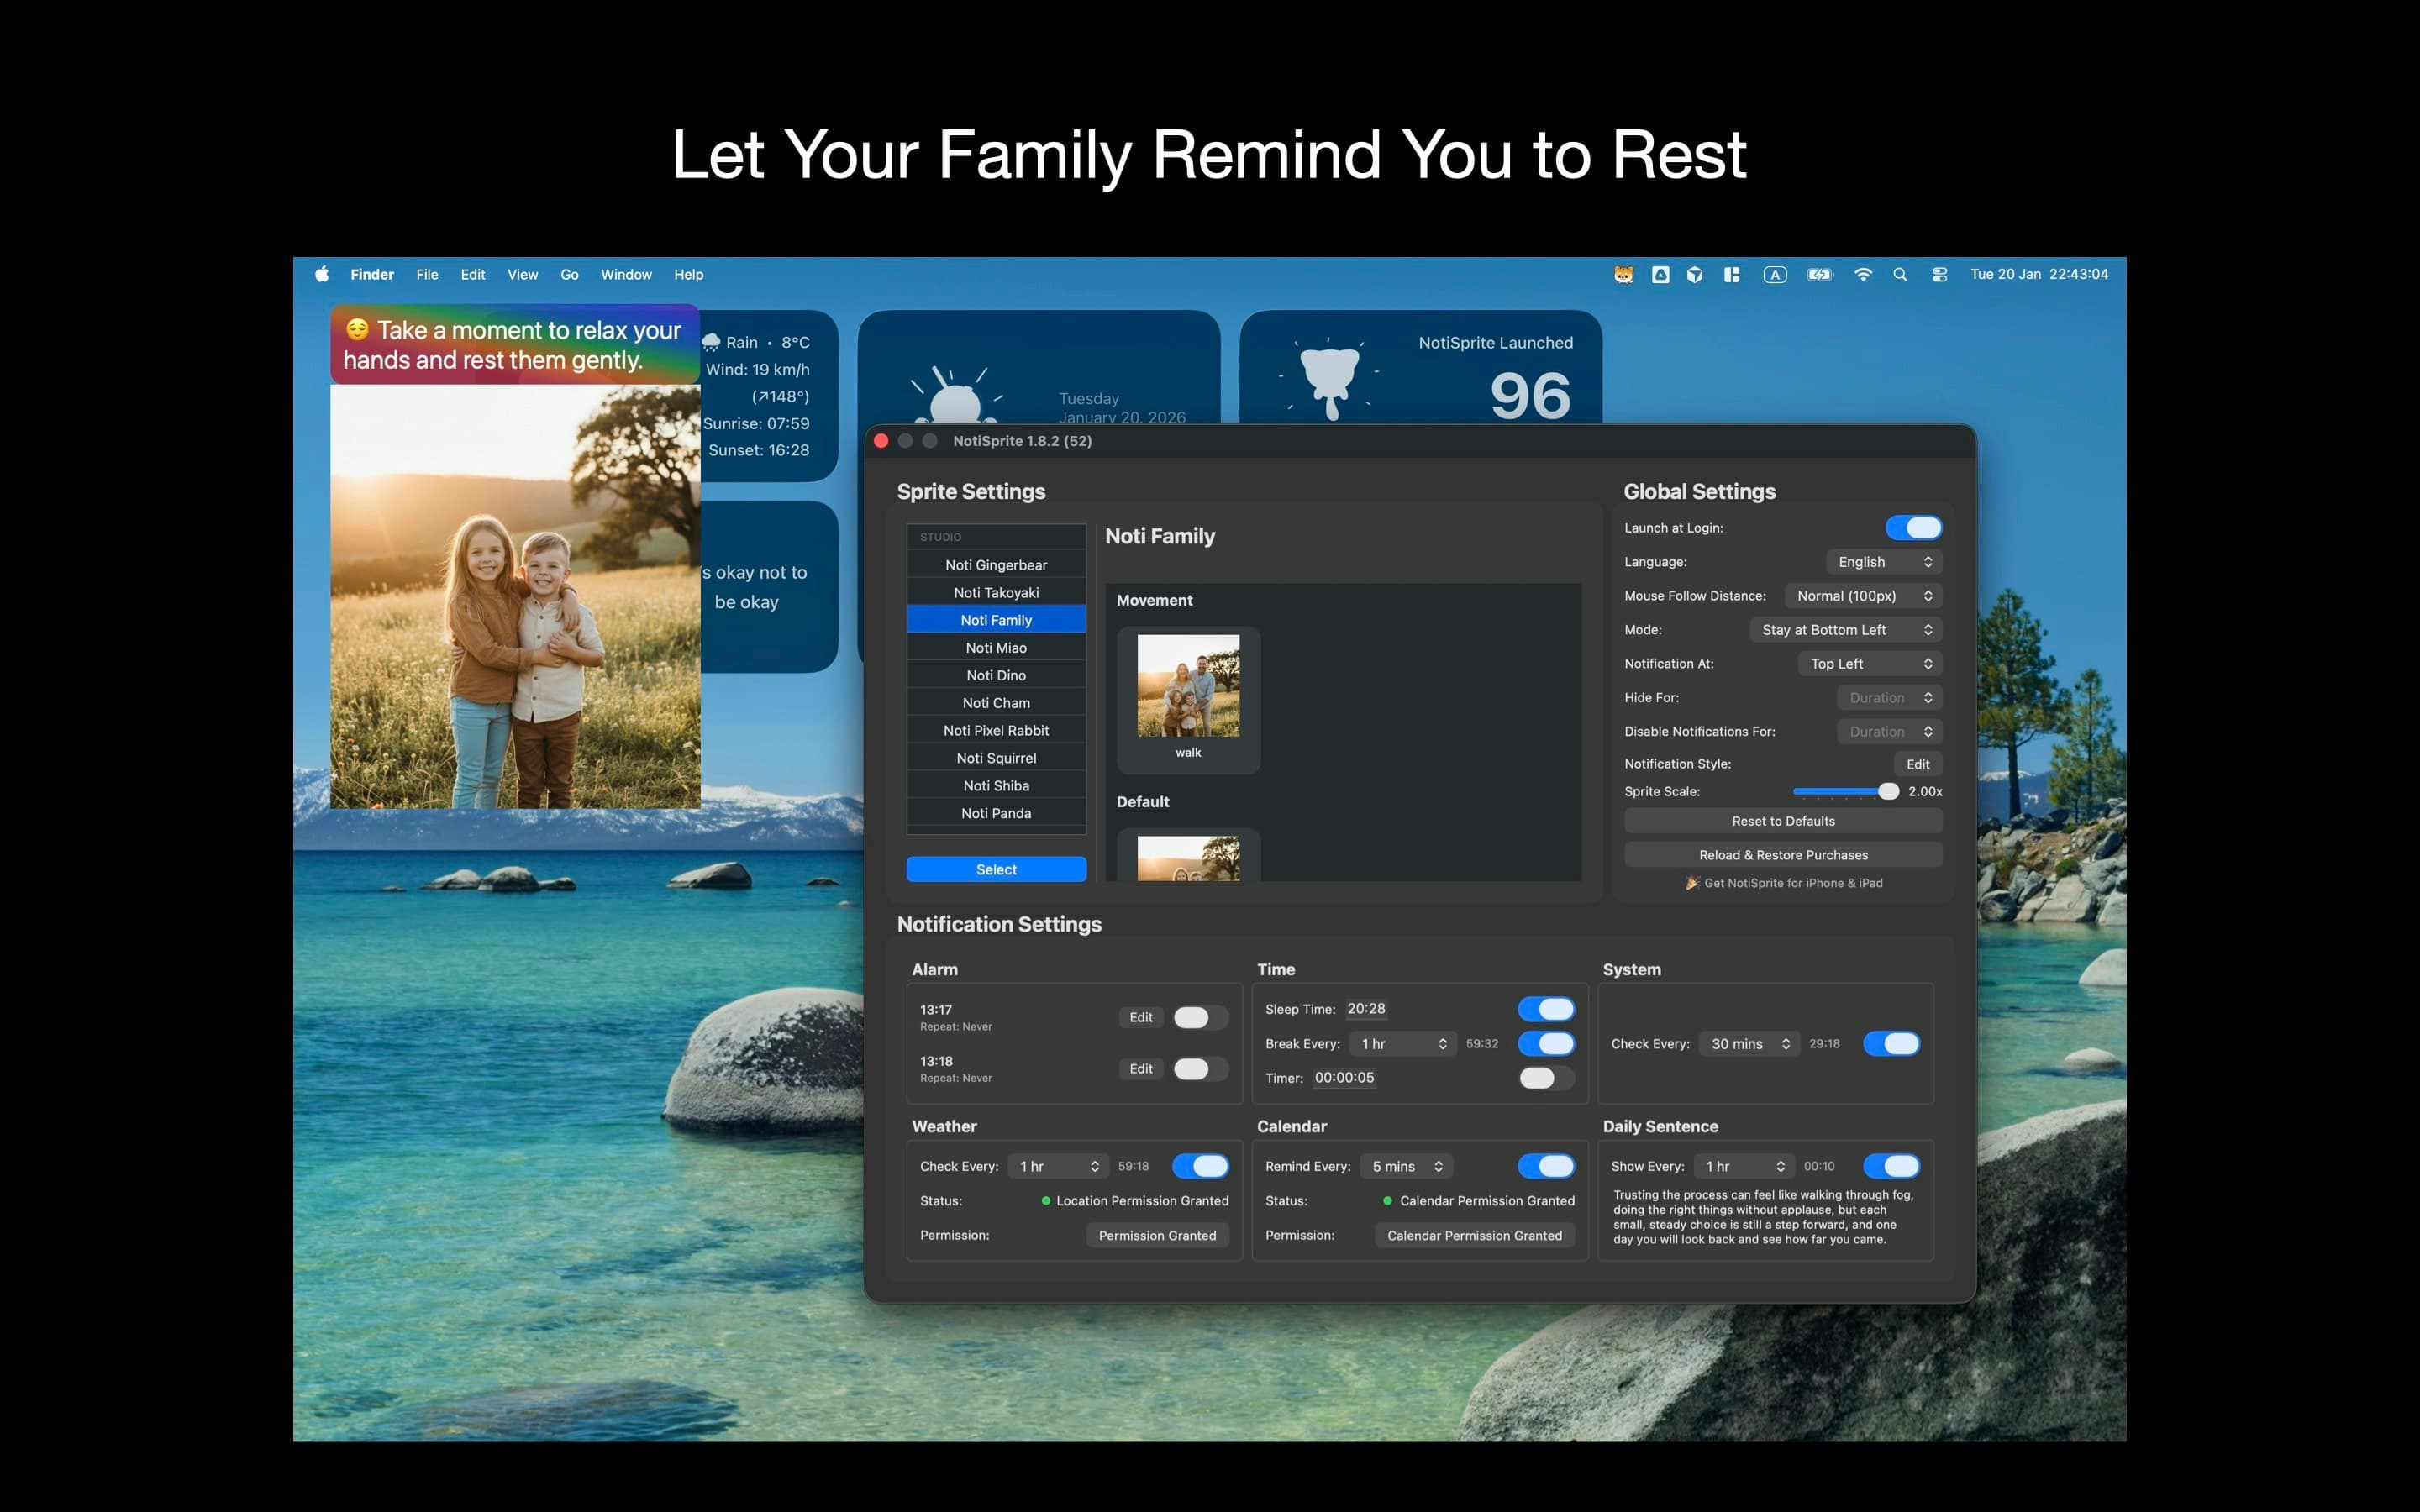The height and width of the screenshot is (1512, 2420).
Task: Select Noti Takoyaki in the sprite list
Action: click(996, 592)
